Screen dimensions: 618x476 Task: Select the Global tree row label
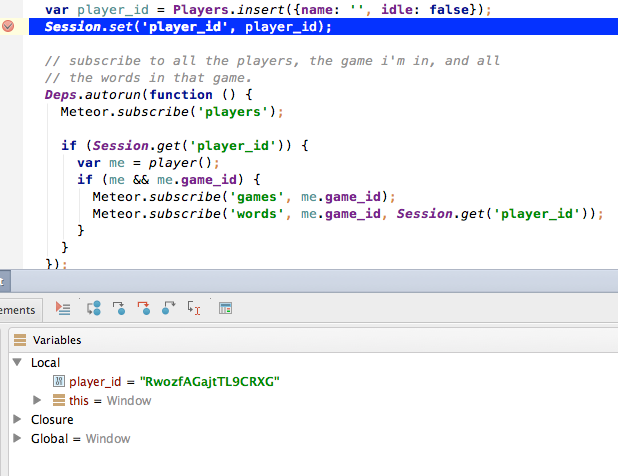(49, 439)
